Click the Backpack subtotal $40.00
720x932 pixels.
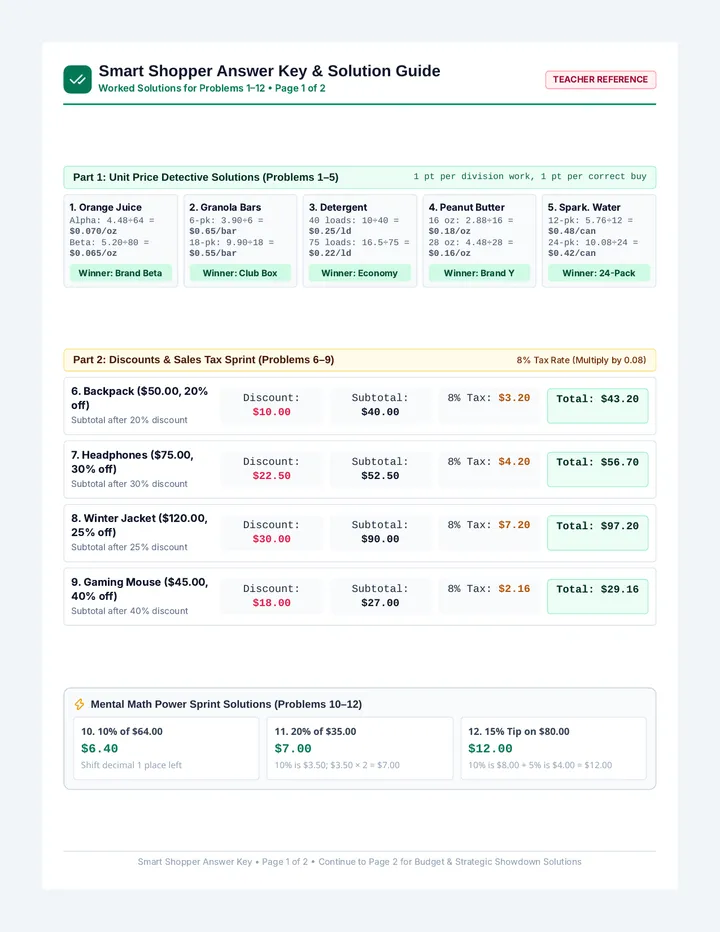380,412
